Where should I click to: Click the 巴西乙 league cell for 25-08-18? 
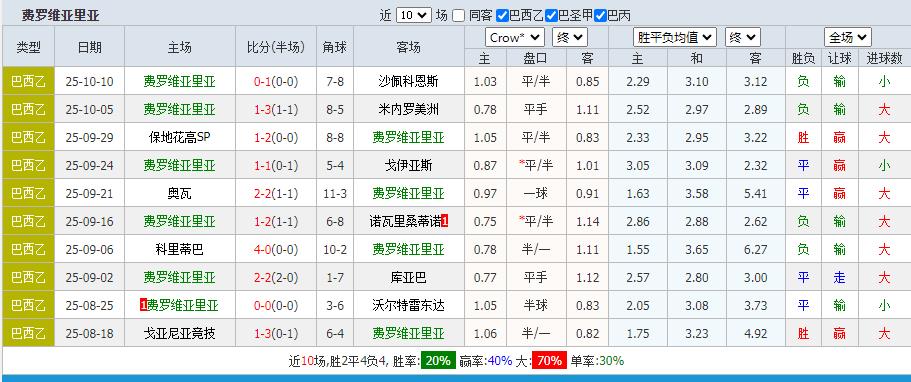(28, 333)
